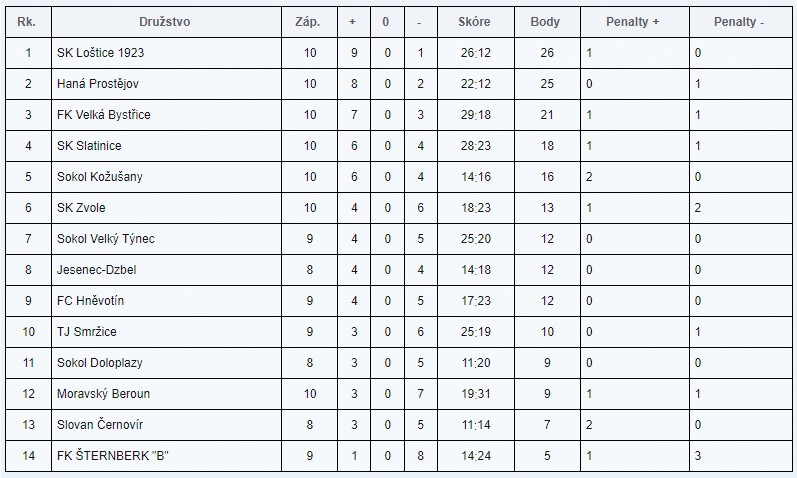The width and height of the screenshot is (797, 478).
Task: Open the SK Loštice 1923 team
Action: click(x=107, y=52)
